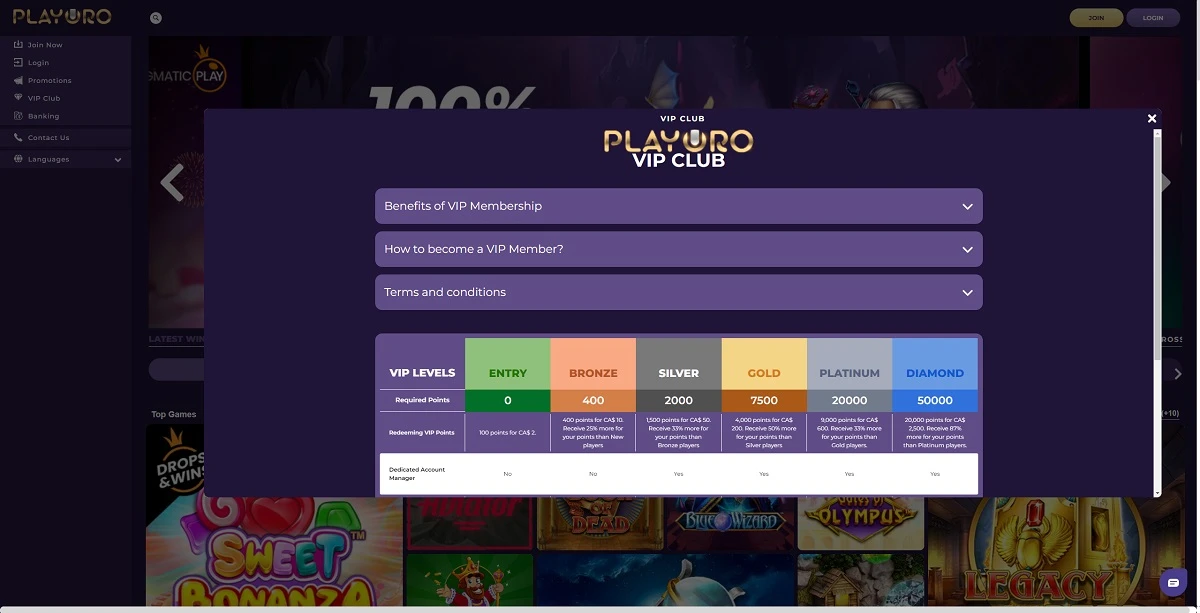The width and height of the screenshot is (1200, 613).
Task: Click the Redeeming VIP Points row label
Action: coord(422,432)
